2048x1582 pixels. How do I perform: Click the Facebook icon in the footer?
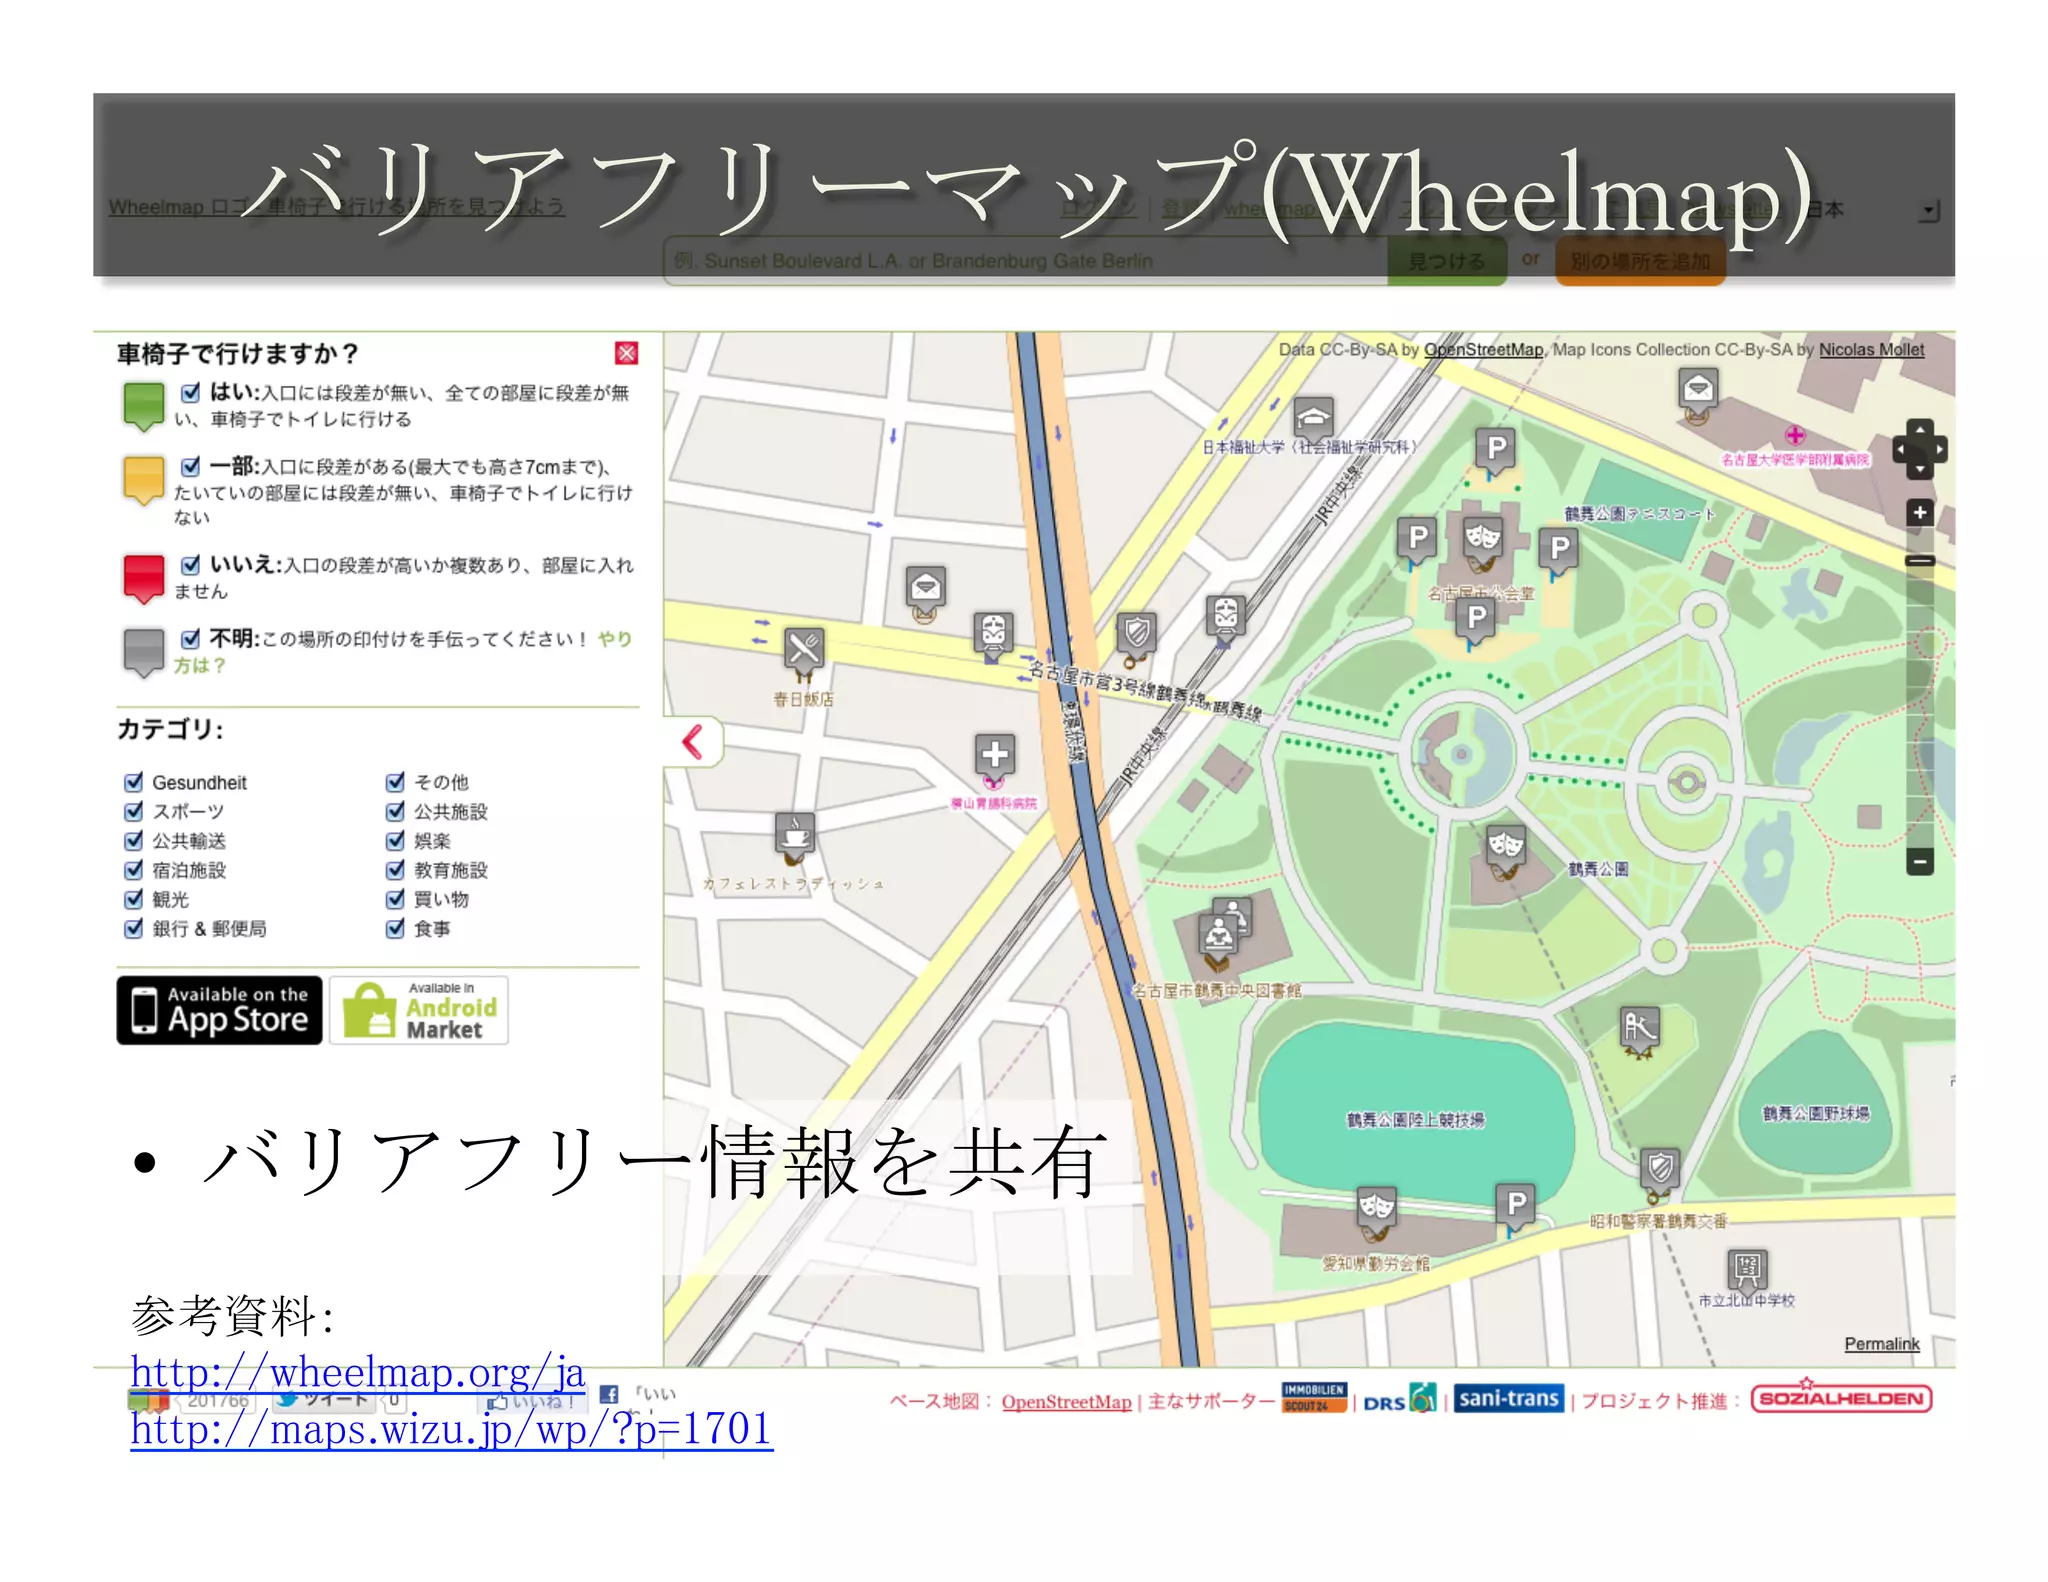point(608,1394)
